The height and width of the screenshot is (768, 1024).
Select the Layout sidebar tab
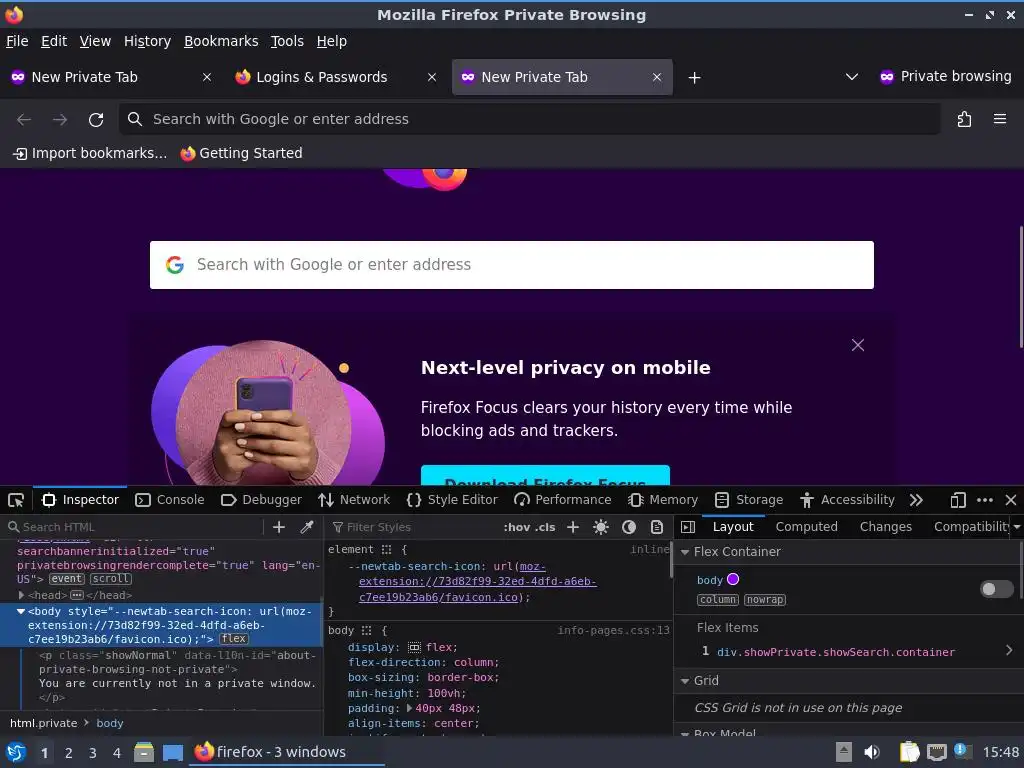[x=733, y=527]
